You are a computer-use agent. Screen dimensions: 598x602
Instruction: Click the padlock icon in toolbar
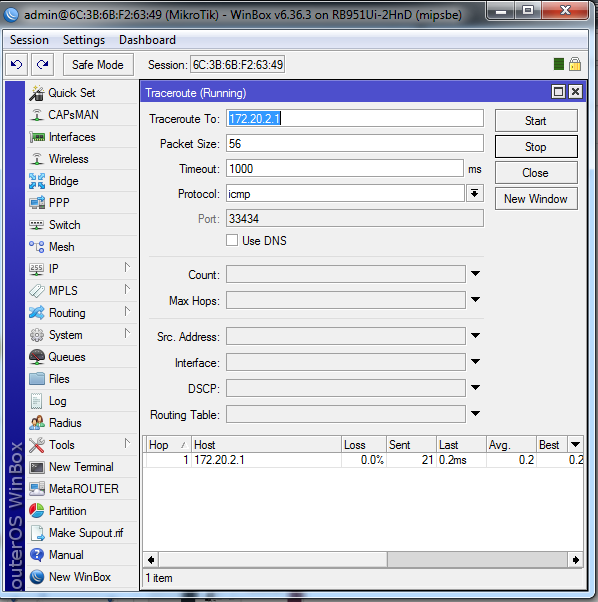(575, 64)
